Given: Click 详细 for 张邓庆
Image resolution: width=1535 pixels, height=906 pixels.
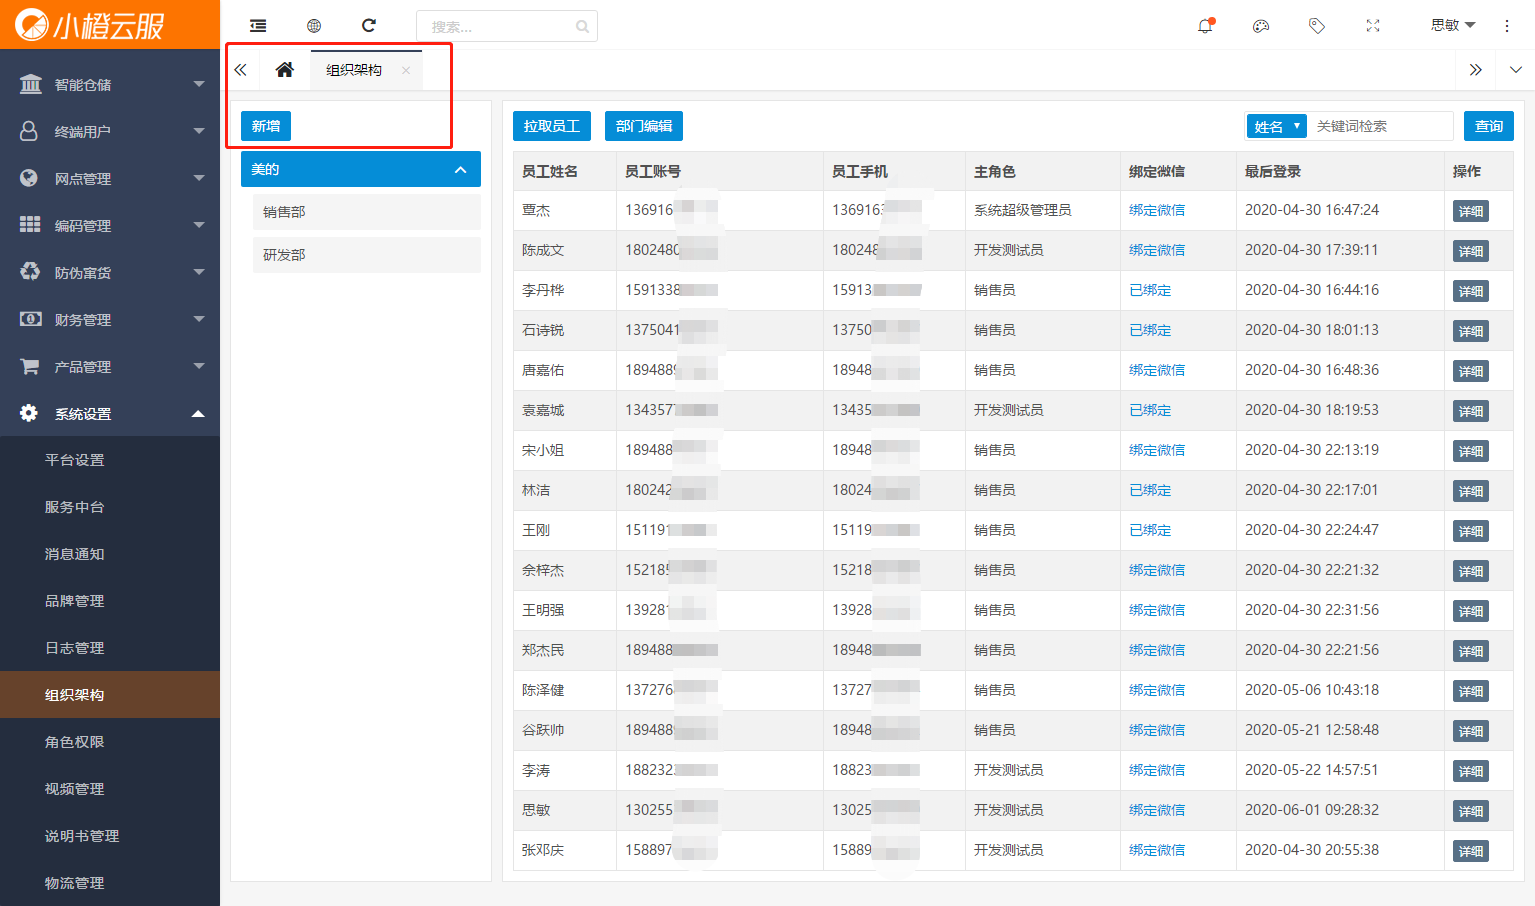Looking at the screenshot, I should tap(1471, 851).
